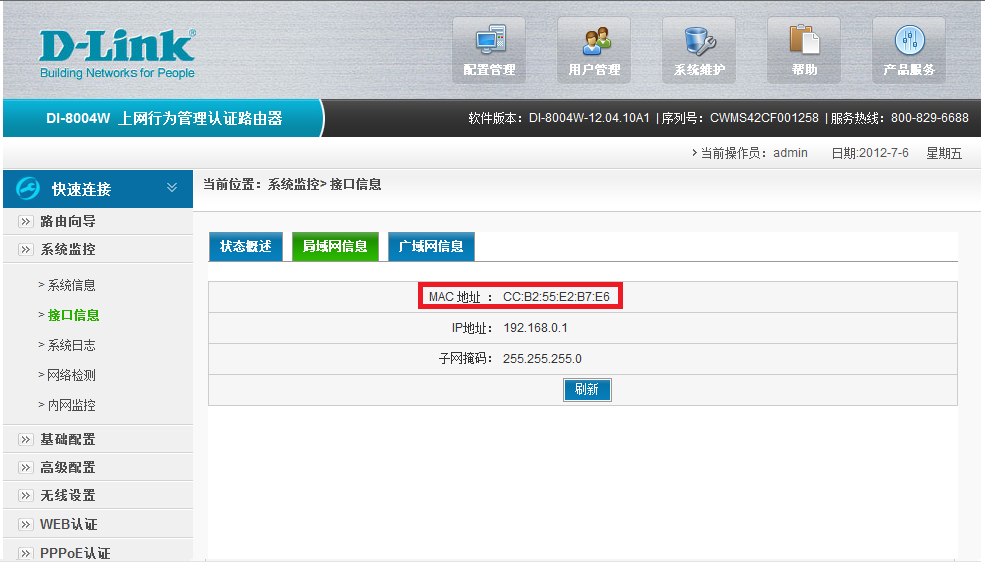Open 内网监控 submenu link
Viewport: 985px width, 563px height.
tap(71, 405)
